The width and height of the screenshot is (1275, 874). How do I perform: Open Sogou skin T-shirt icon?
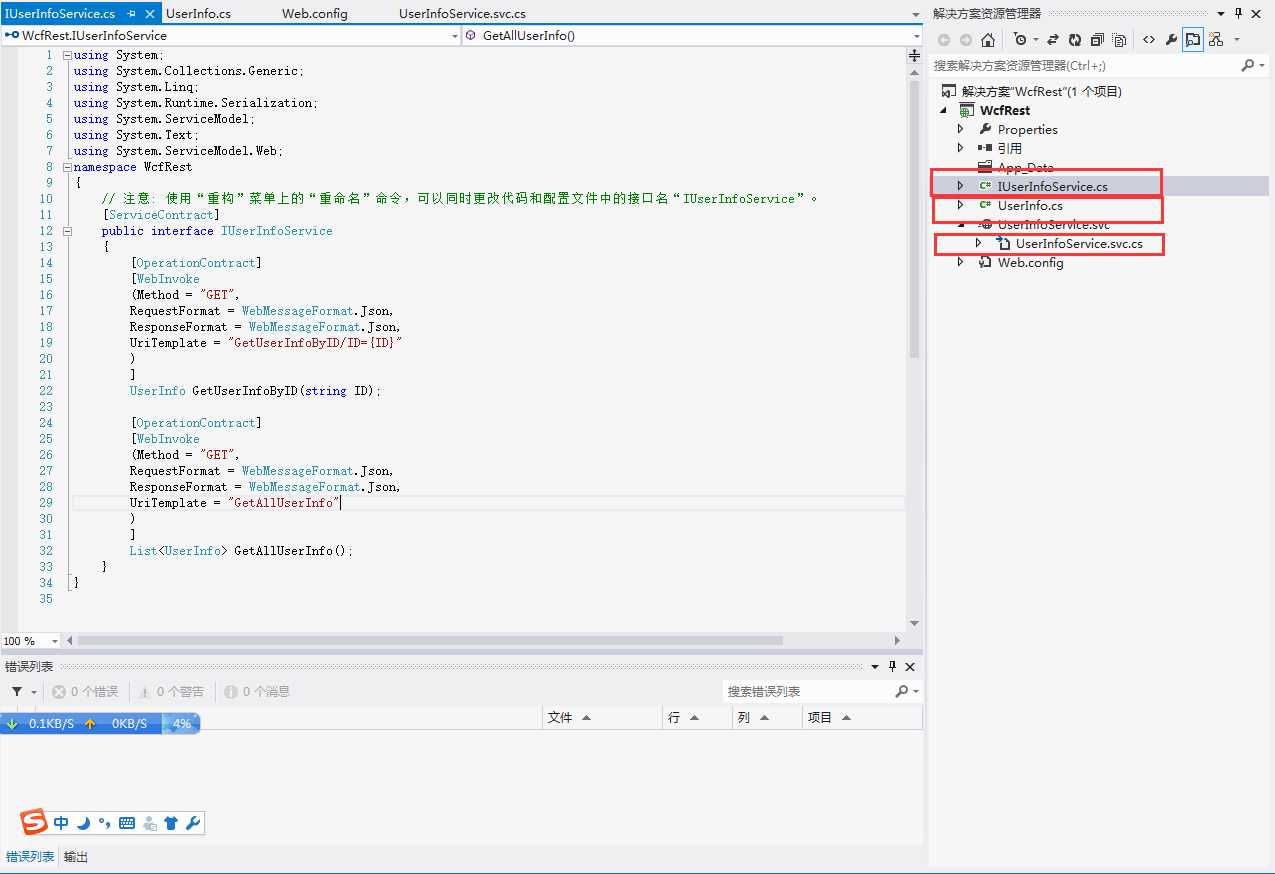point(171,824)
